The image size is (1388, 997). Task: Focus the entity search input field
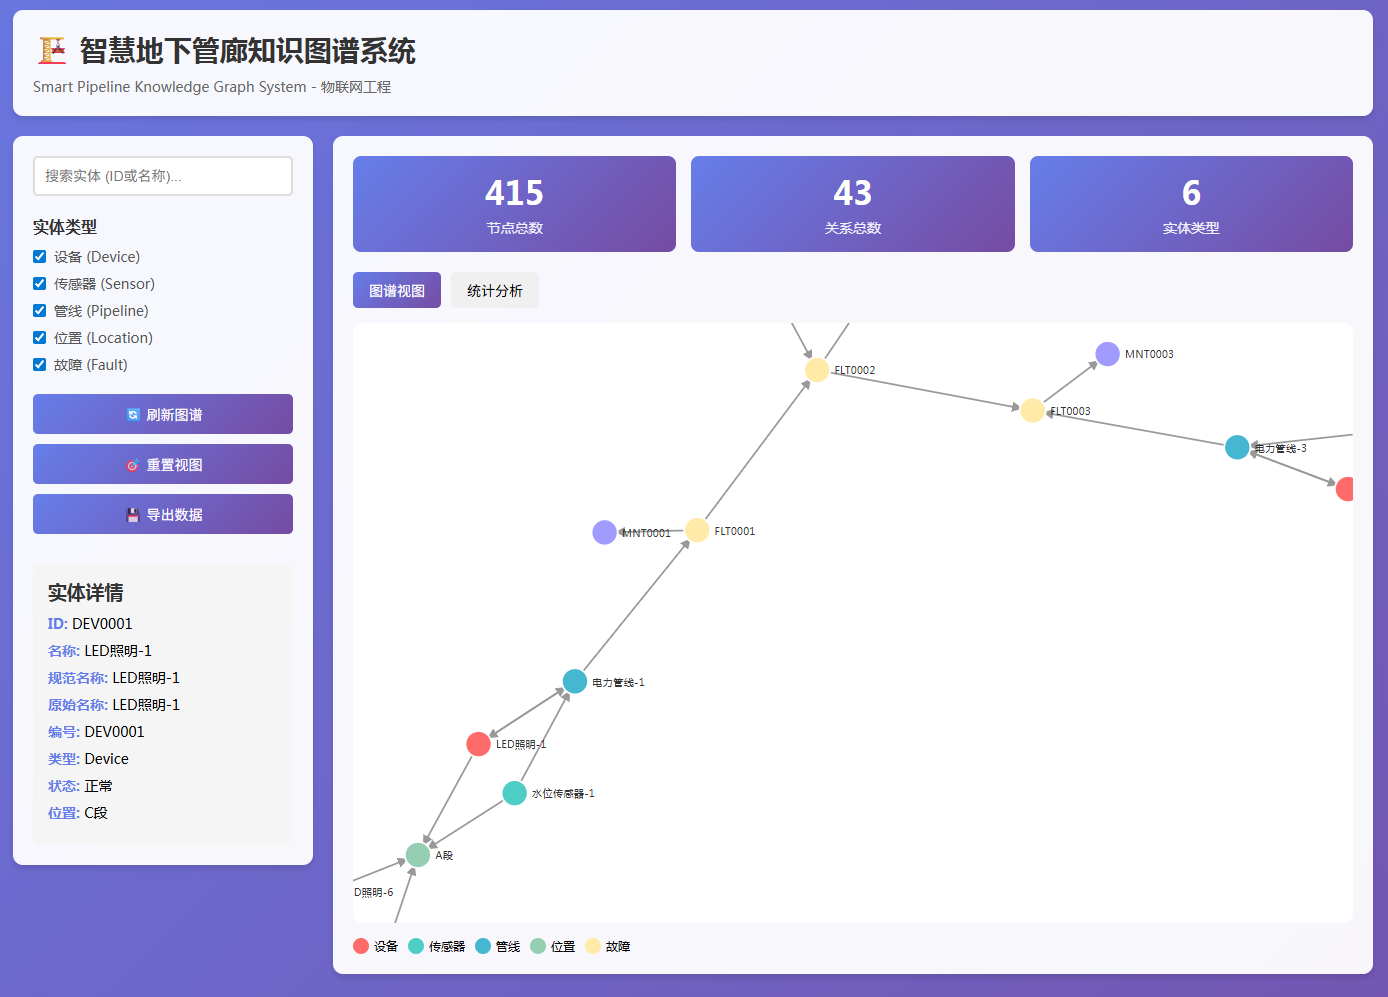tap(163, 176)
